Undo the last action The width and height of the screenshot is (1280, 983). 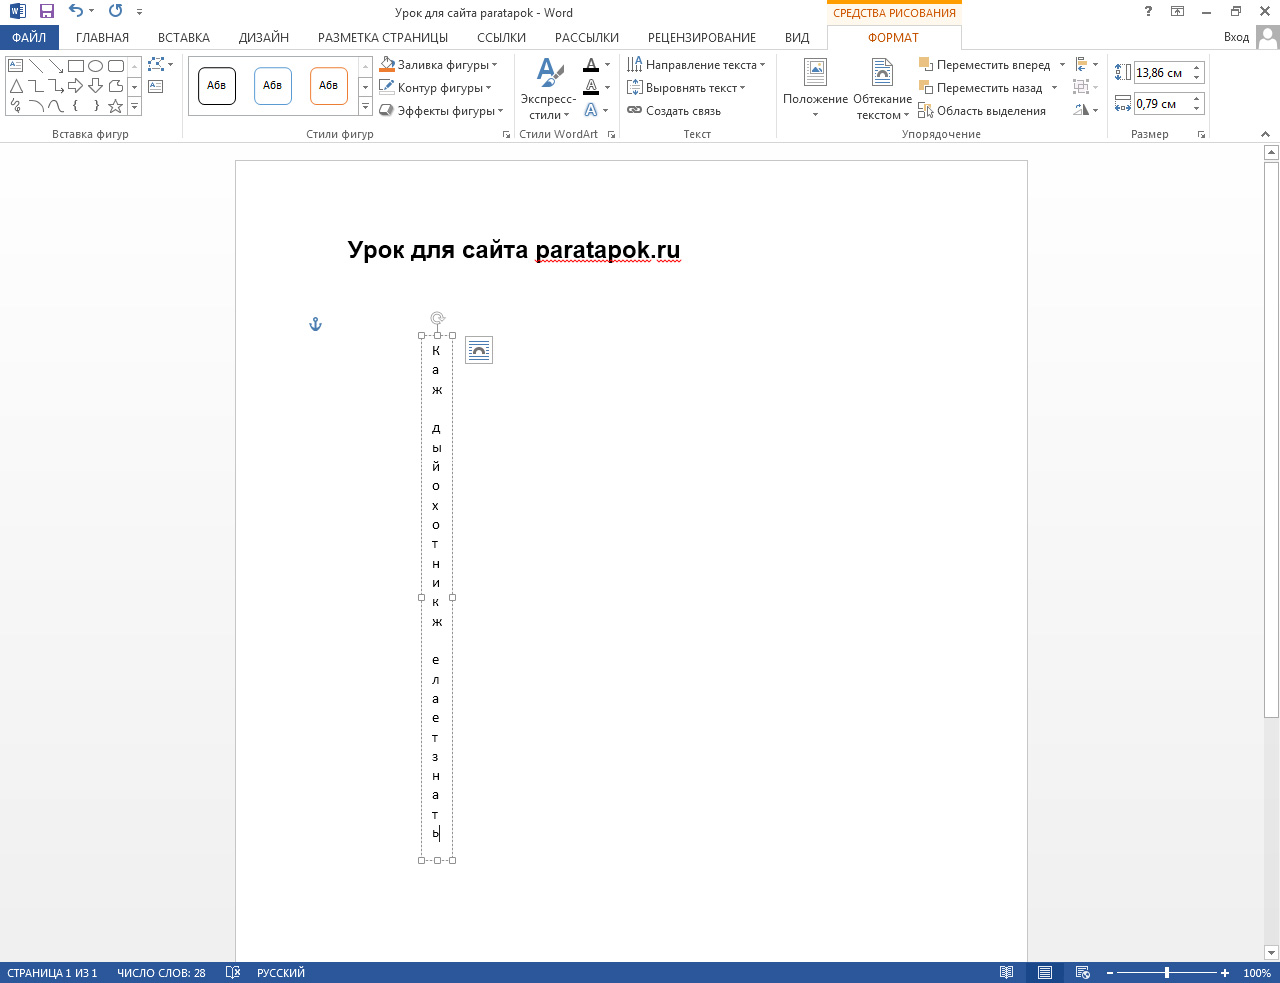(x=75, y=12)
